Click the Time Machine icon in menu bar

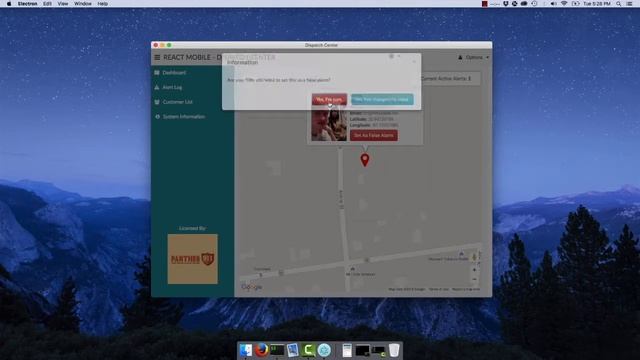click(534, 4)
